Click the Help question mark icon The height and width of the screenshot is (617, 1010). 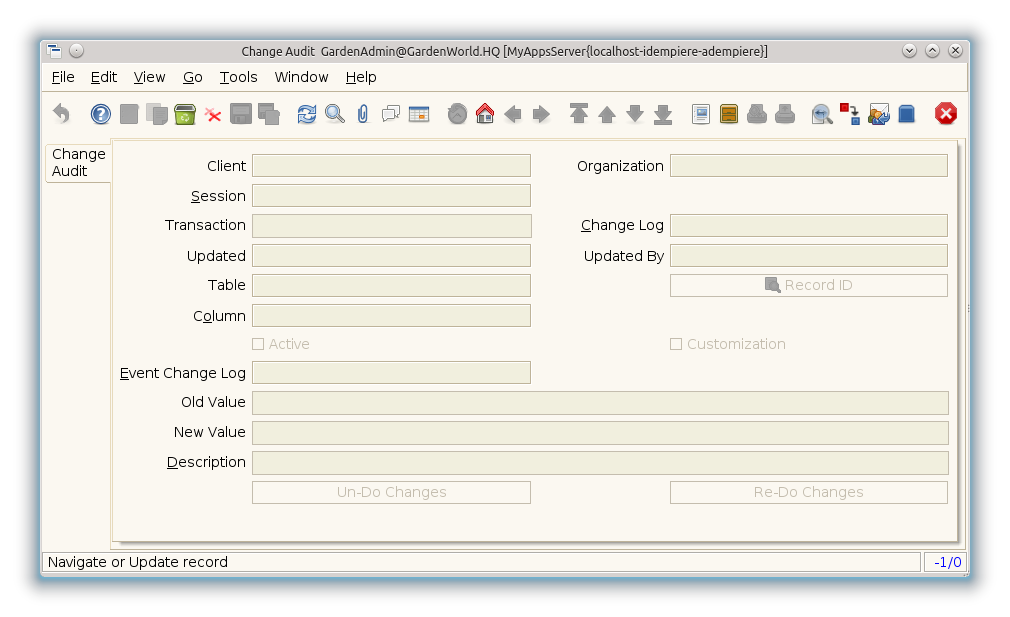(101, 114)
